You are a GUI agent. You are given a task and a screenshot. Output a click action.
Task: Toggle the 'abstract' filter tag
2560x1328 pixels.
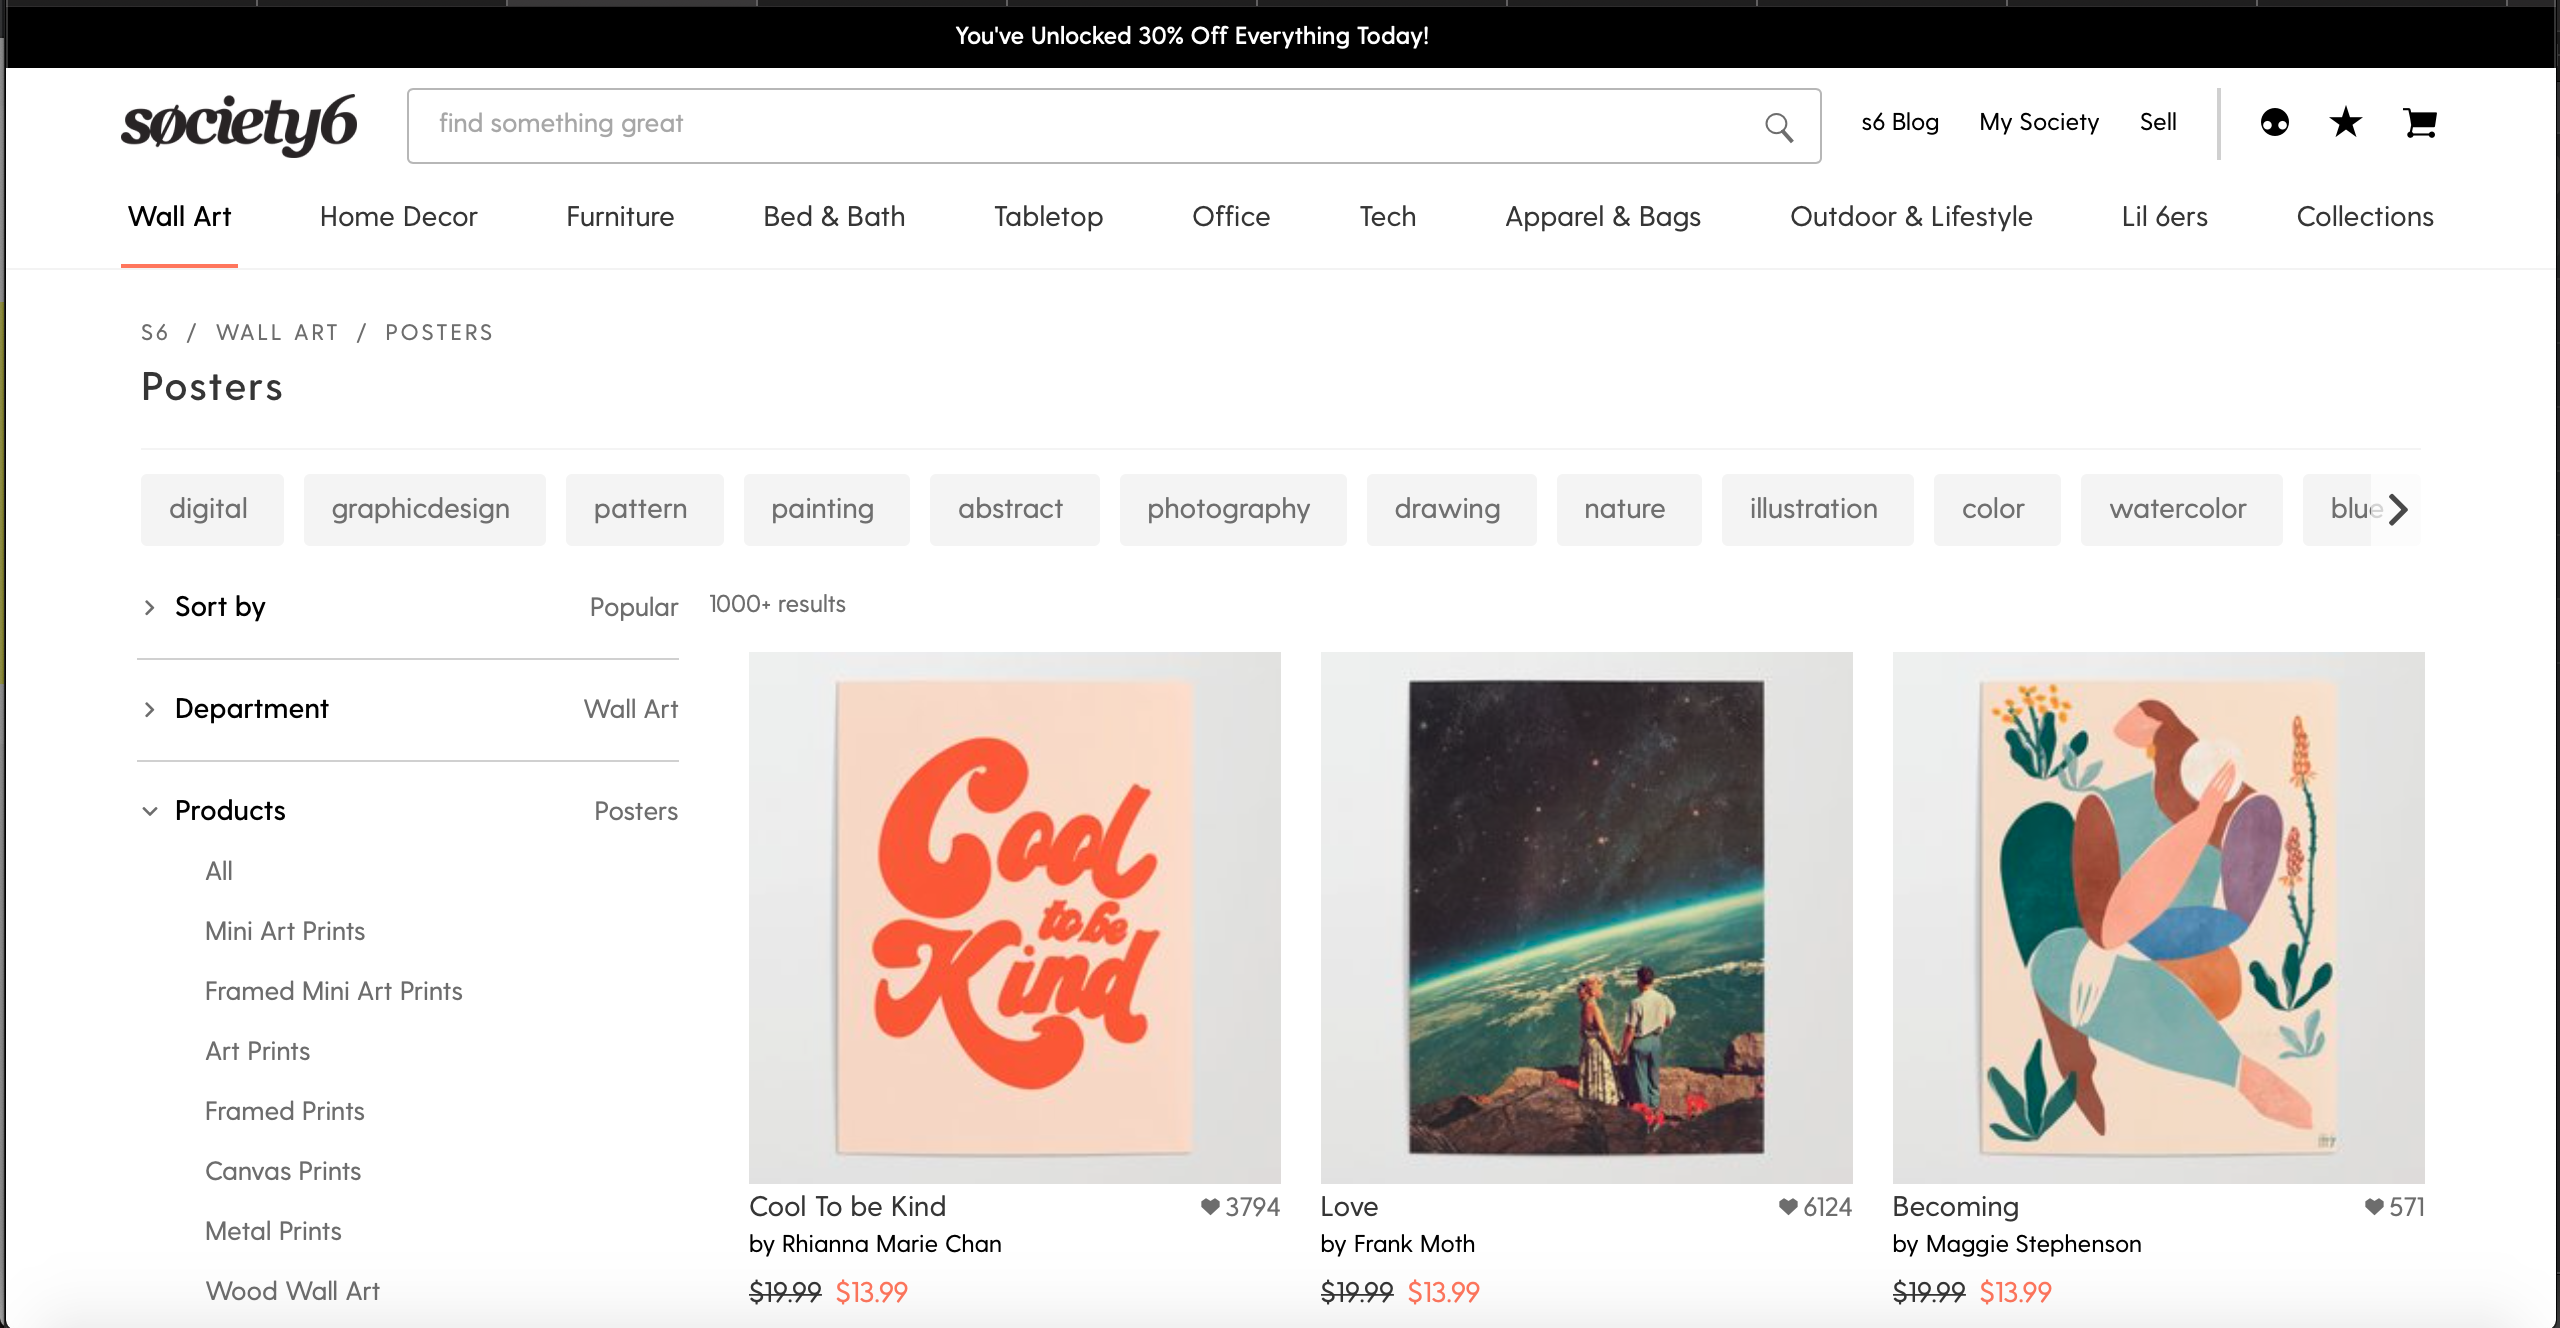pyautogui.click(x=1013, y=509)
